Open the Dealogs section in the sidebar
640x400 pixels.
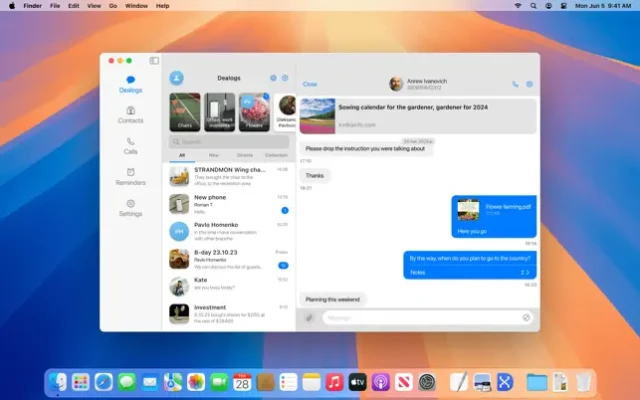click(131, 84)
